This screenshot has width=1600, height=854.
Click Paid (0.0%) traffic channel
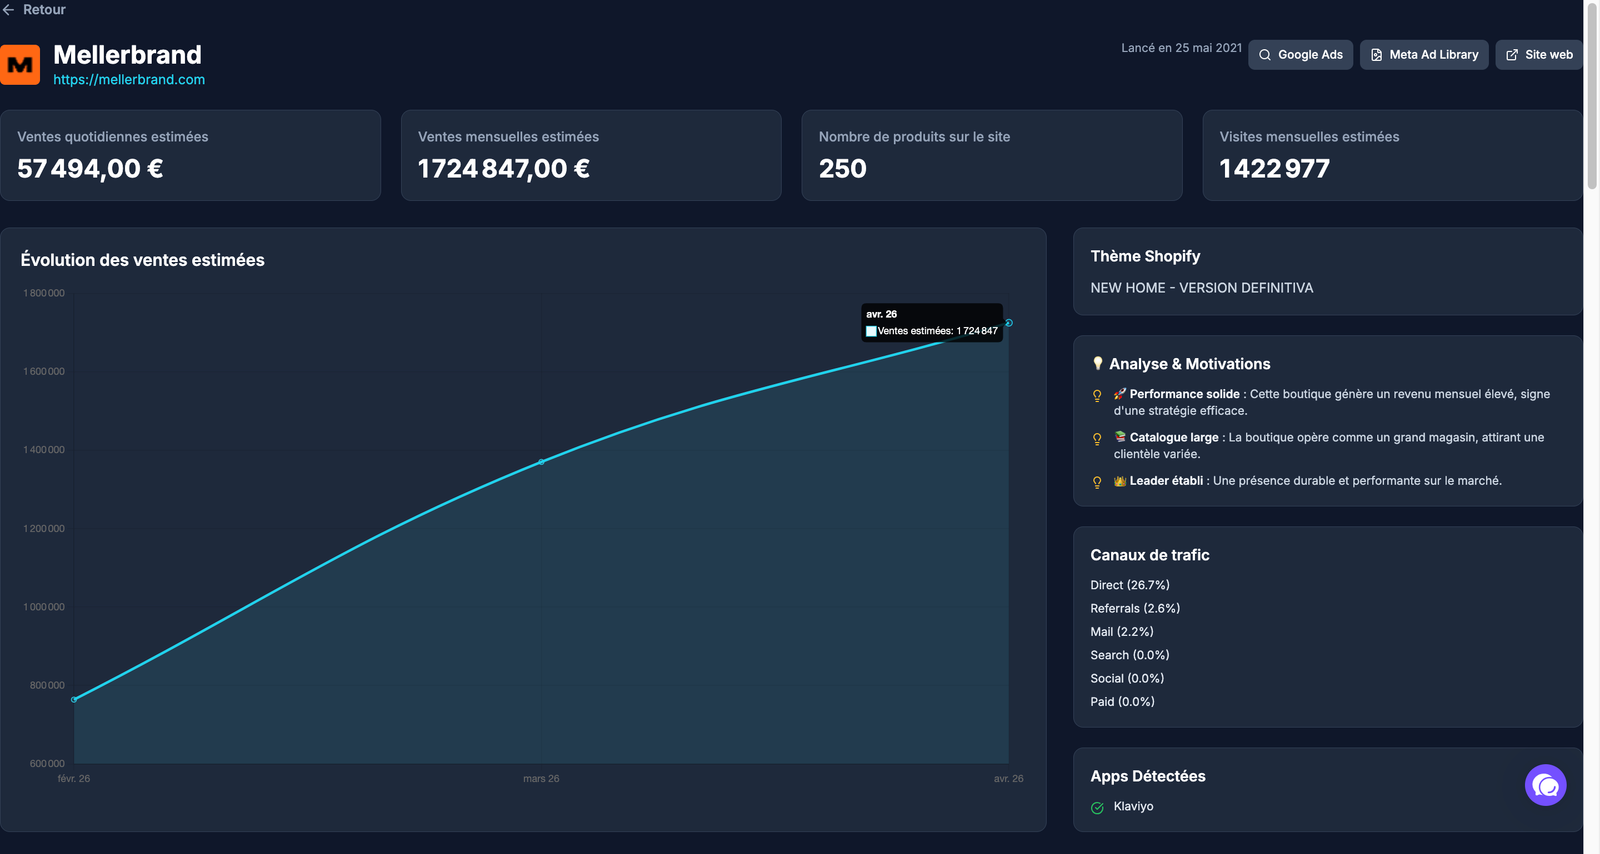tap(1122, 702)
